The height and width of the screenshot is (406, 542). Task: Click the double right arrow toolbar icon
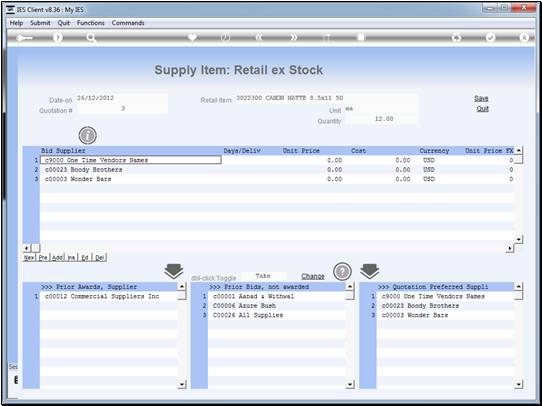coord(293,38)
